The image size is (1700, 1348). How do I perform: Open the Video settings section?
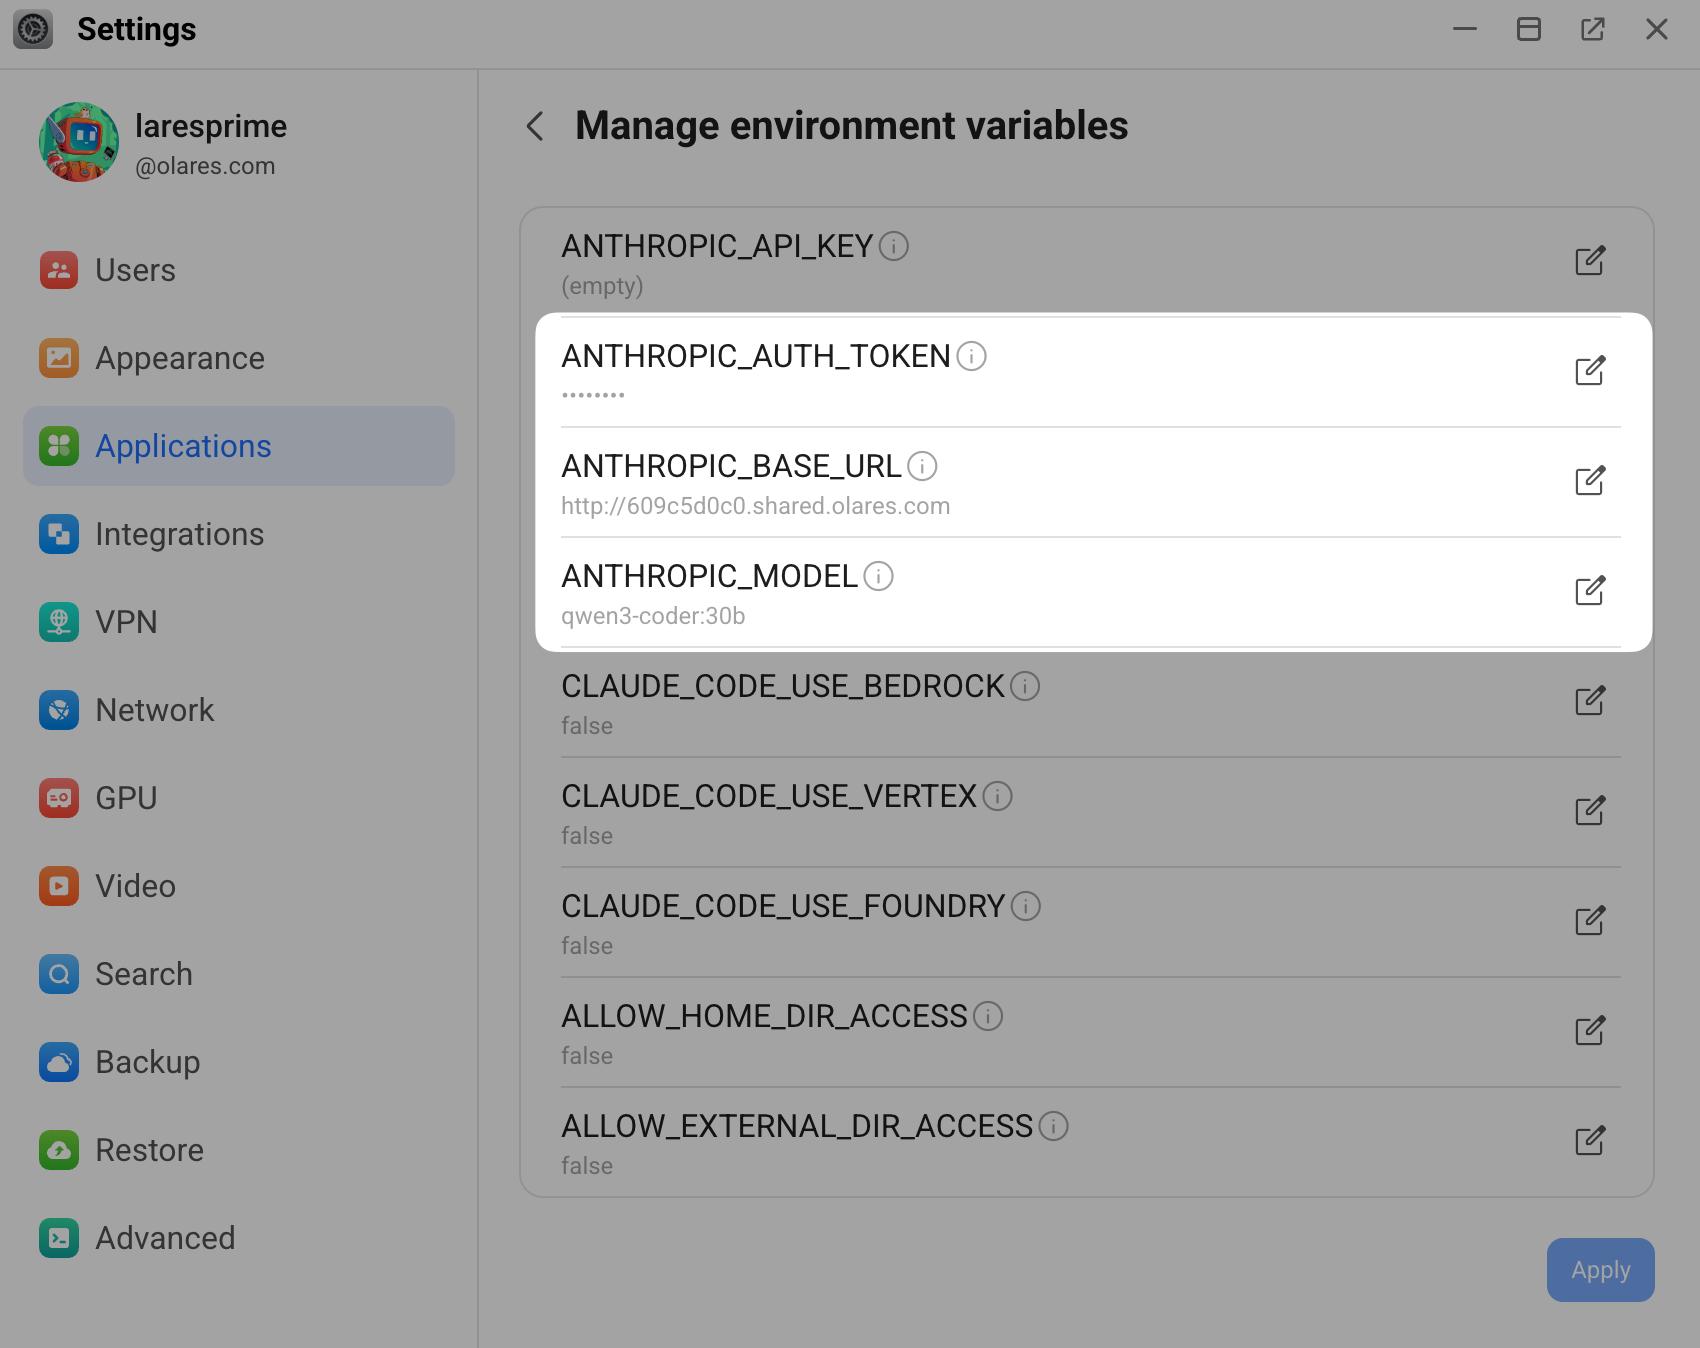click(239, 886)
